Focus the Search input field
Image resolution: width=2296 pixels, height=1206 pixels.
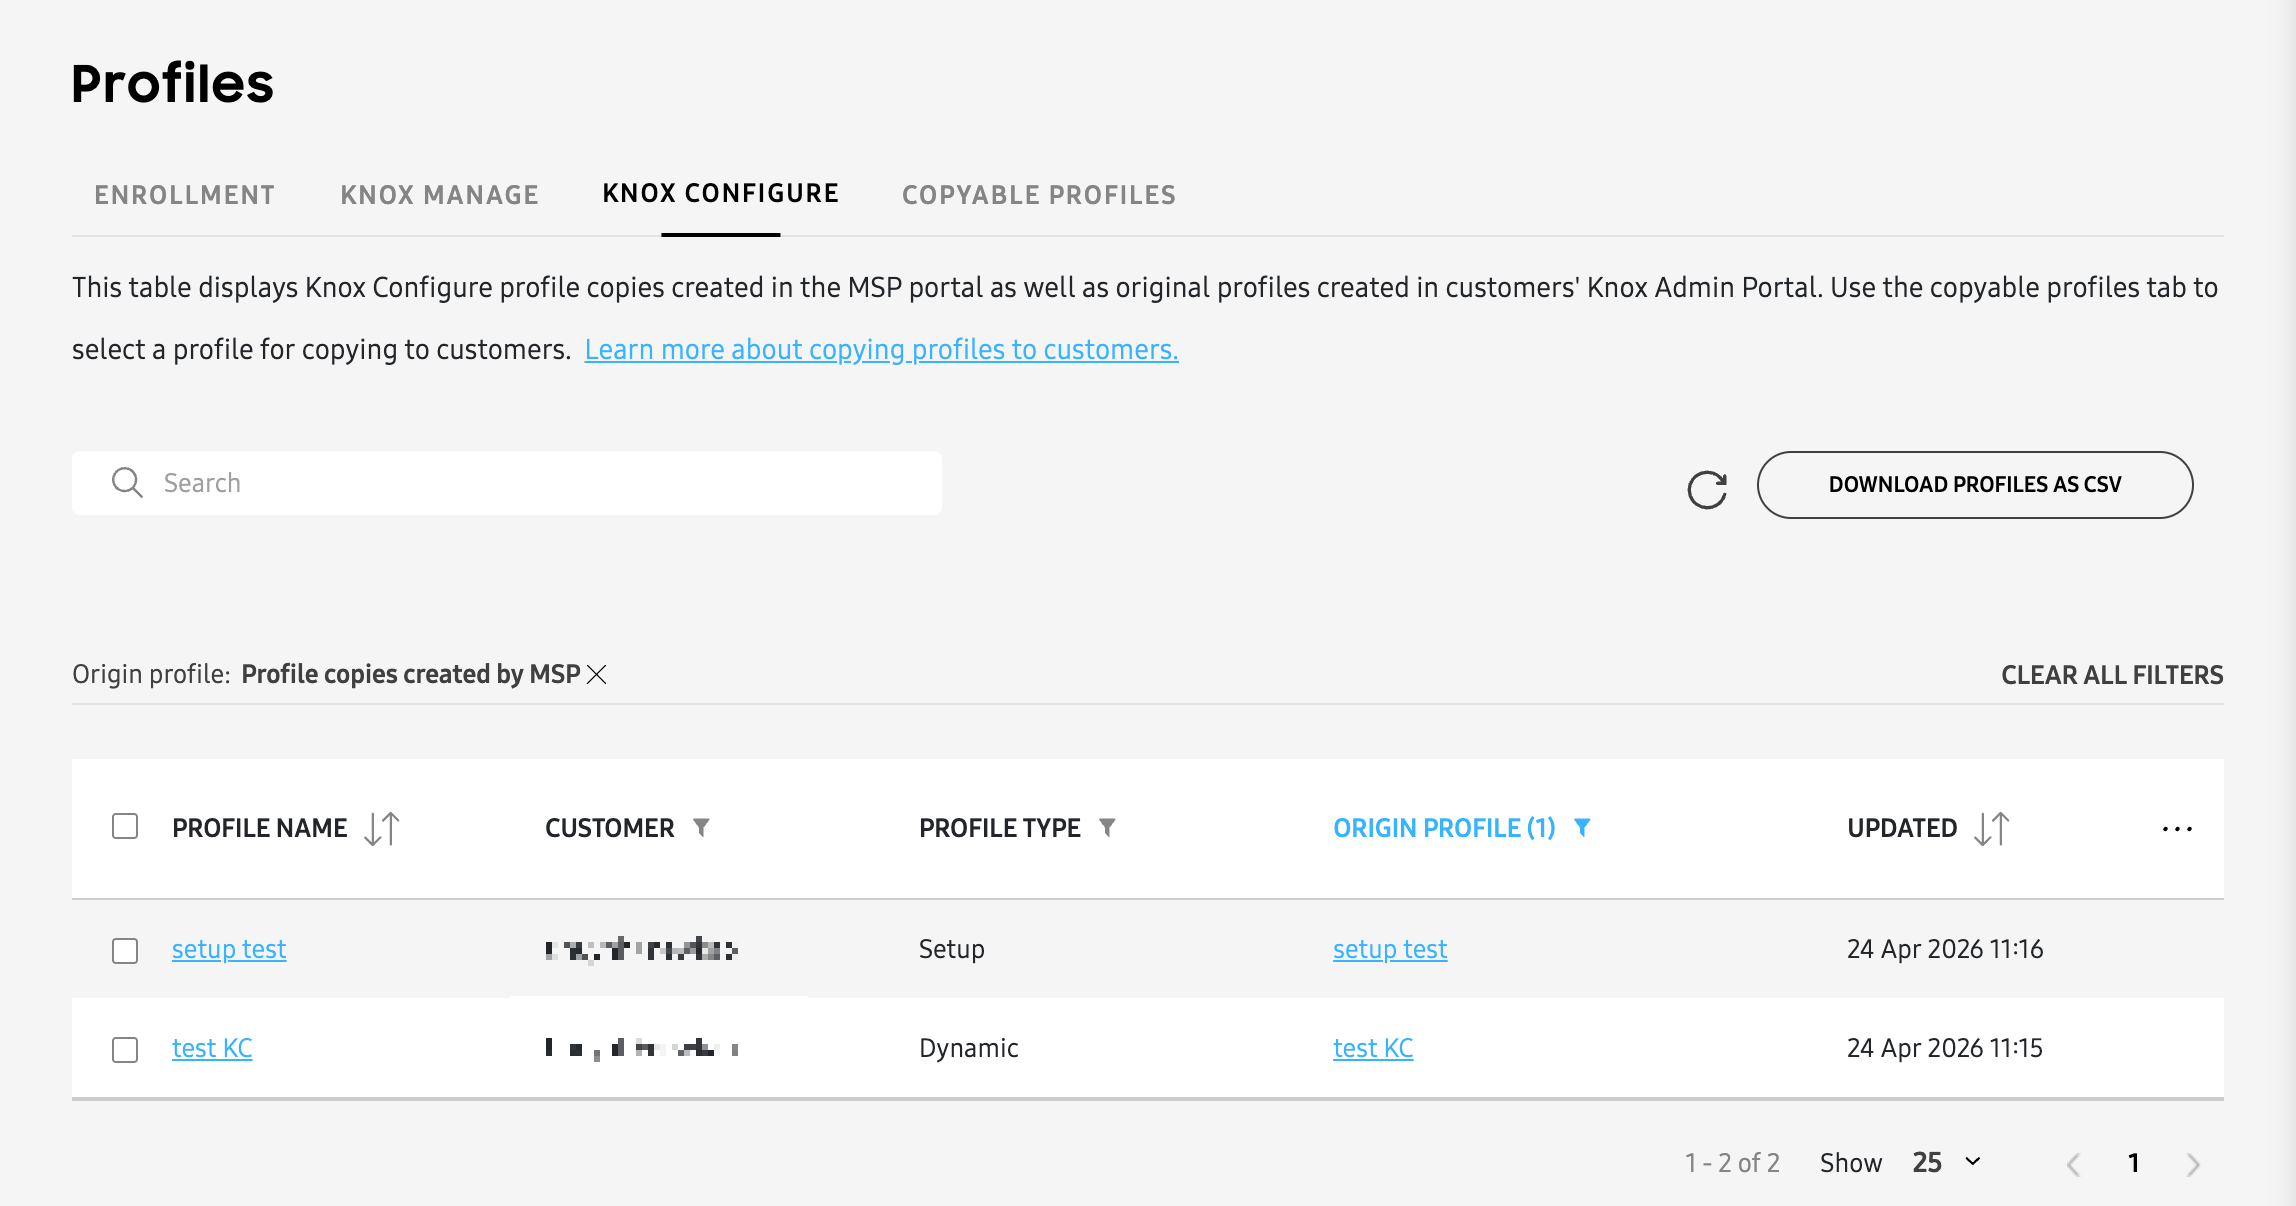(x=507, y=483)
